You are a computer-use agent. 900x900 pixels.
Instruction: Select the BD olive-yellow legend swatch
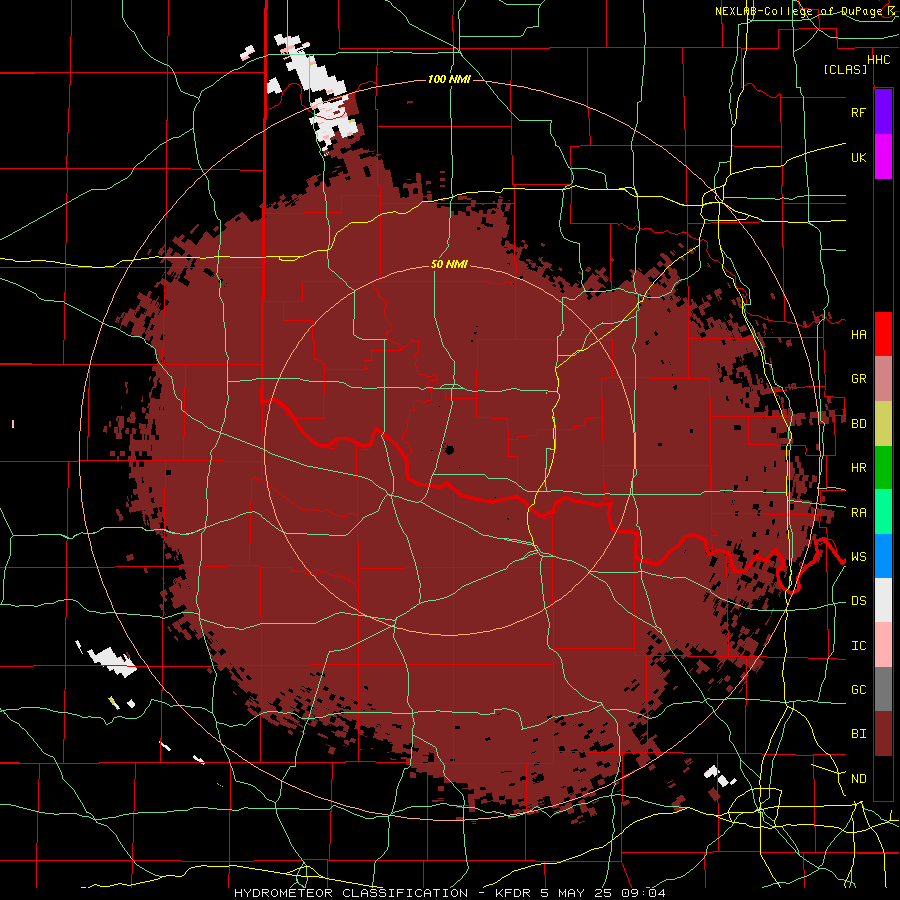click(x=883, y=423)
